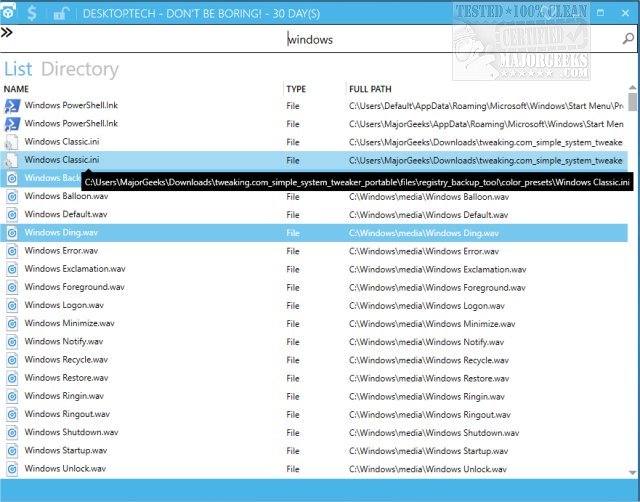
Task: Click the audio icon of Windows Ringout.wav
Action: [x=12, y=415]
